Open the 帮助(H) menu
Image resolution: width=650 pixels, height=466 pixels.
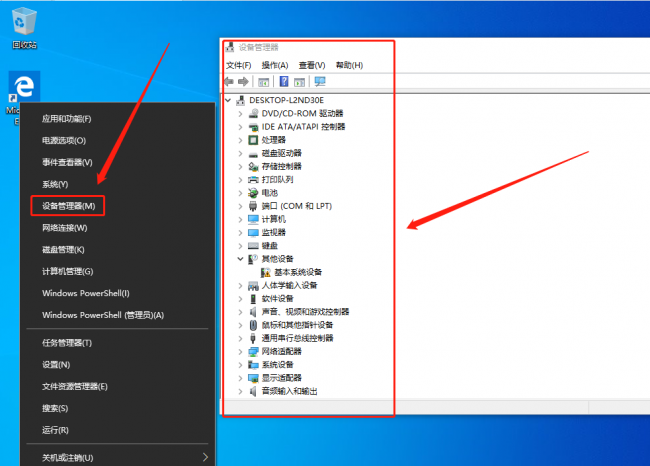(x=349, y=65)
